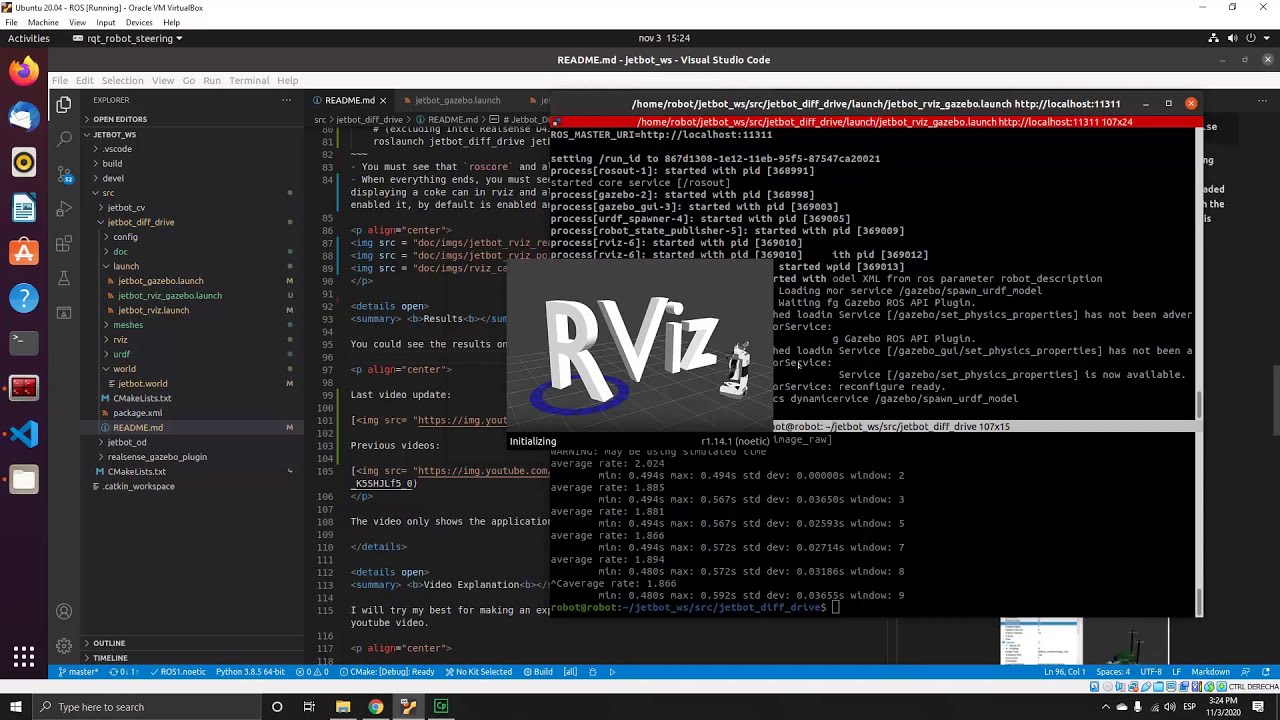Open the Files icon in the dock
The height and width of the screenshot is (720, 1280).
tap(24, 480)
